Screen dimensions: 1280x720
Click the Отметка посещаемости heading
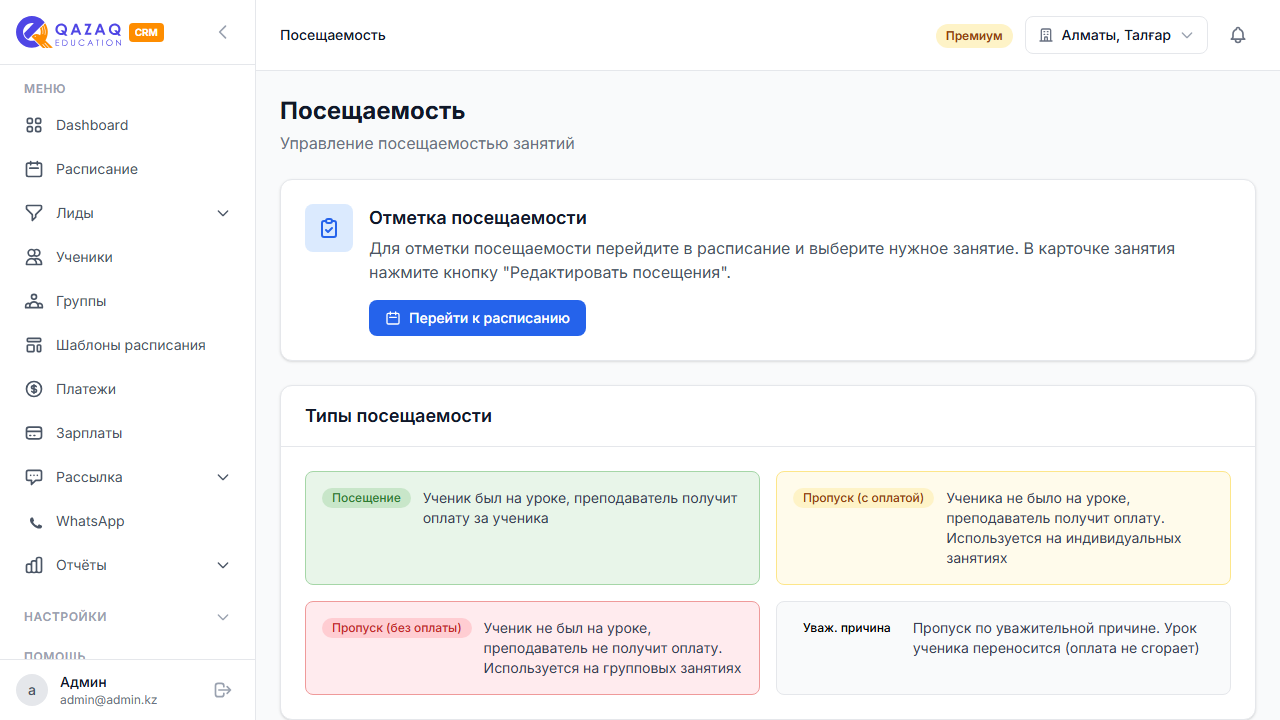478,218
